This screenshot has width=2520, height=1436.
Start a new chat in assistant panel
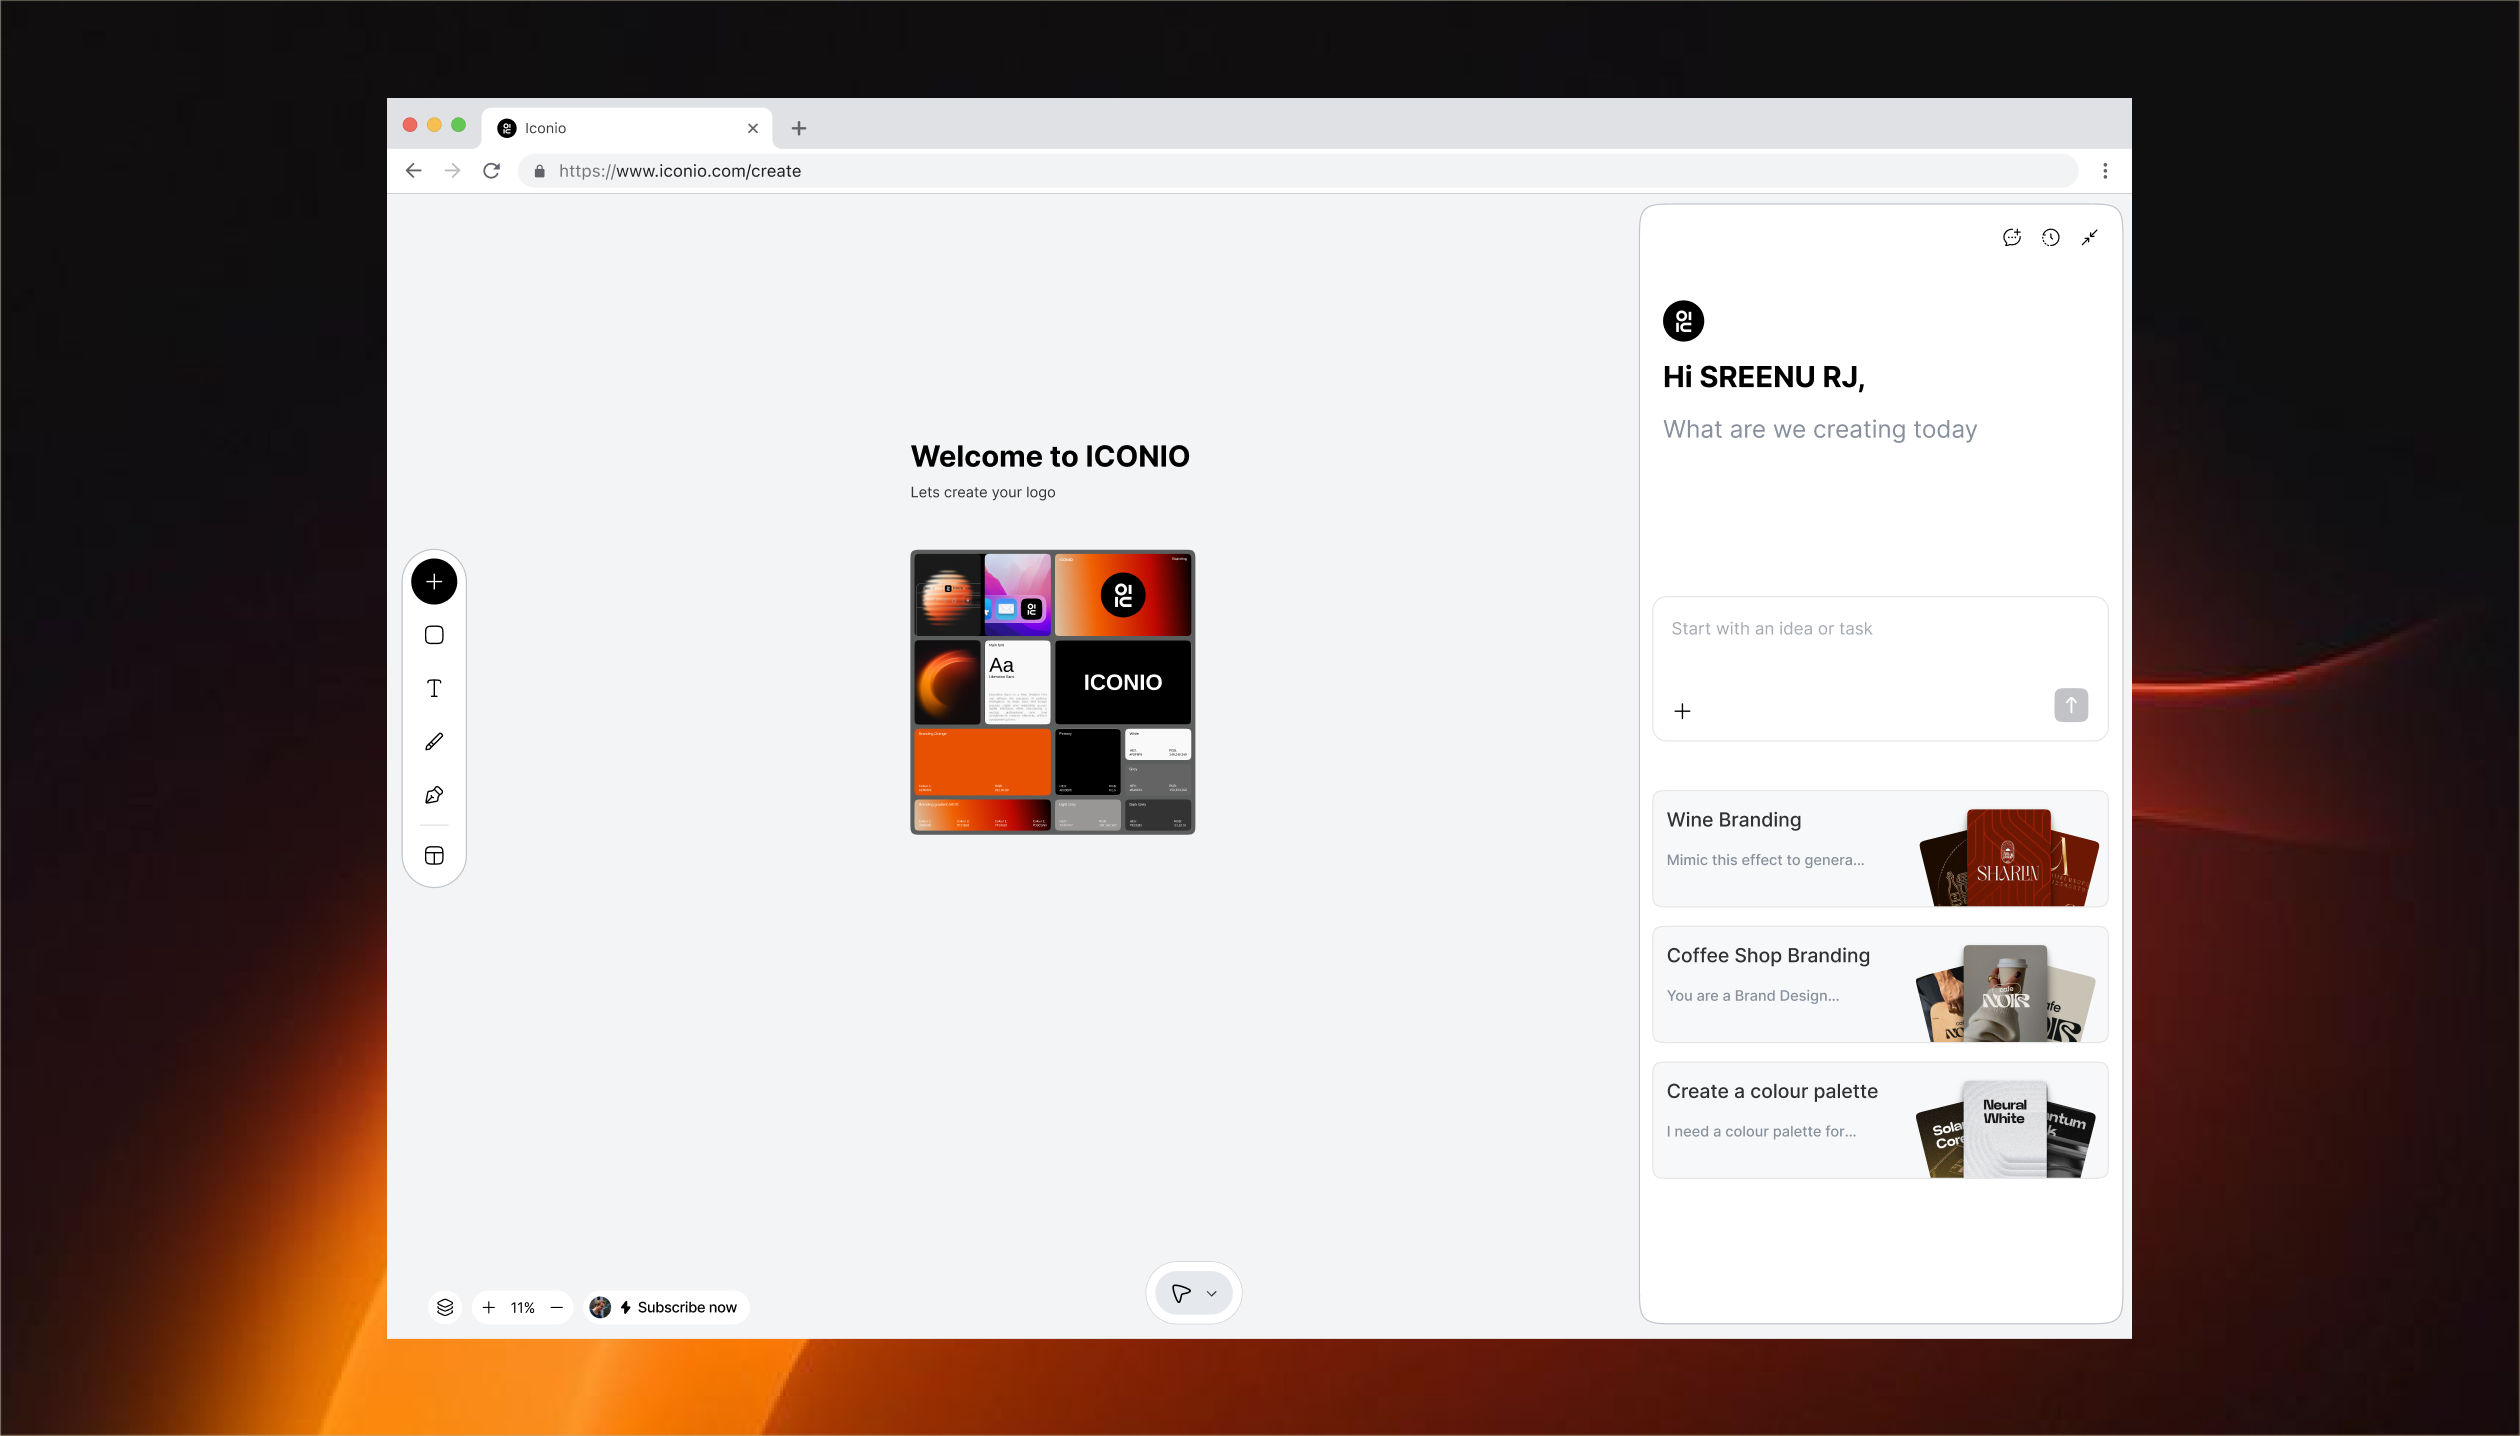[x=2012, y=237]
